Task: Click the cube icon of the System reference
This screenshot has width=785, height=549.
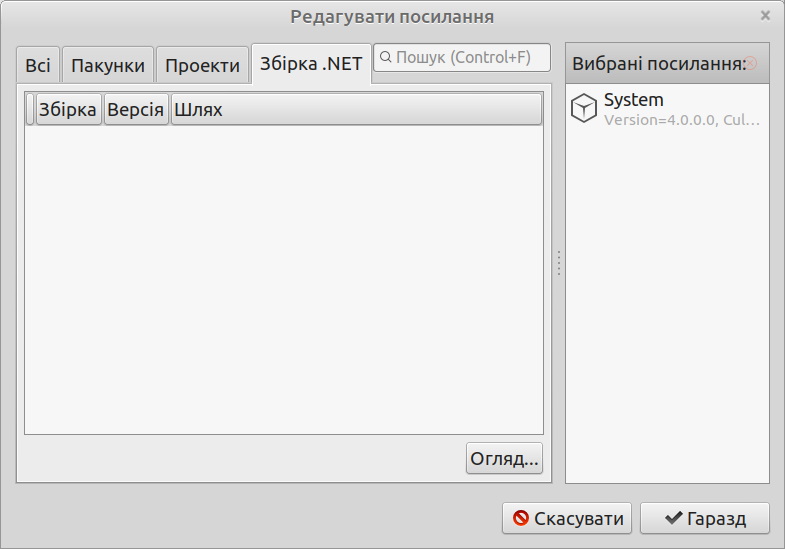Action: click(x=584, y=108)
